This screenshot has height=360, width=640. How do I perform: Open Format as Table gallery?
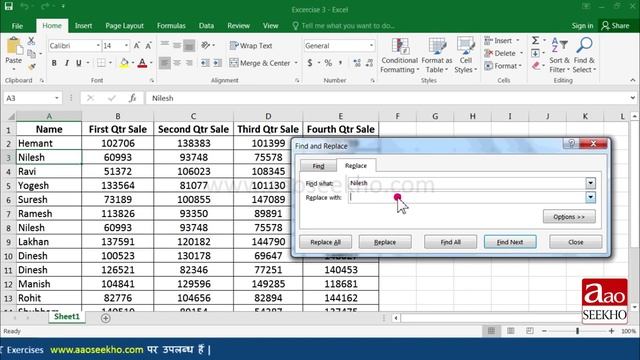[437, 56]
